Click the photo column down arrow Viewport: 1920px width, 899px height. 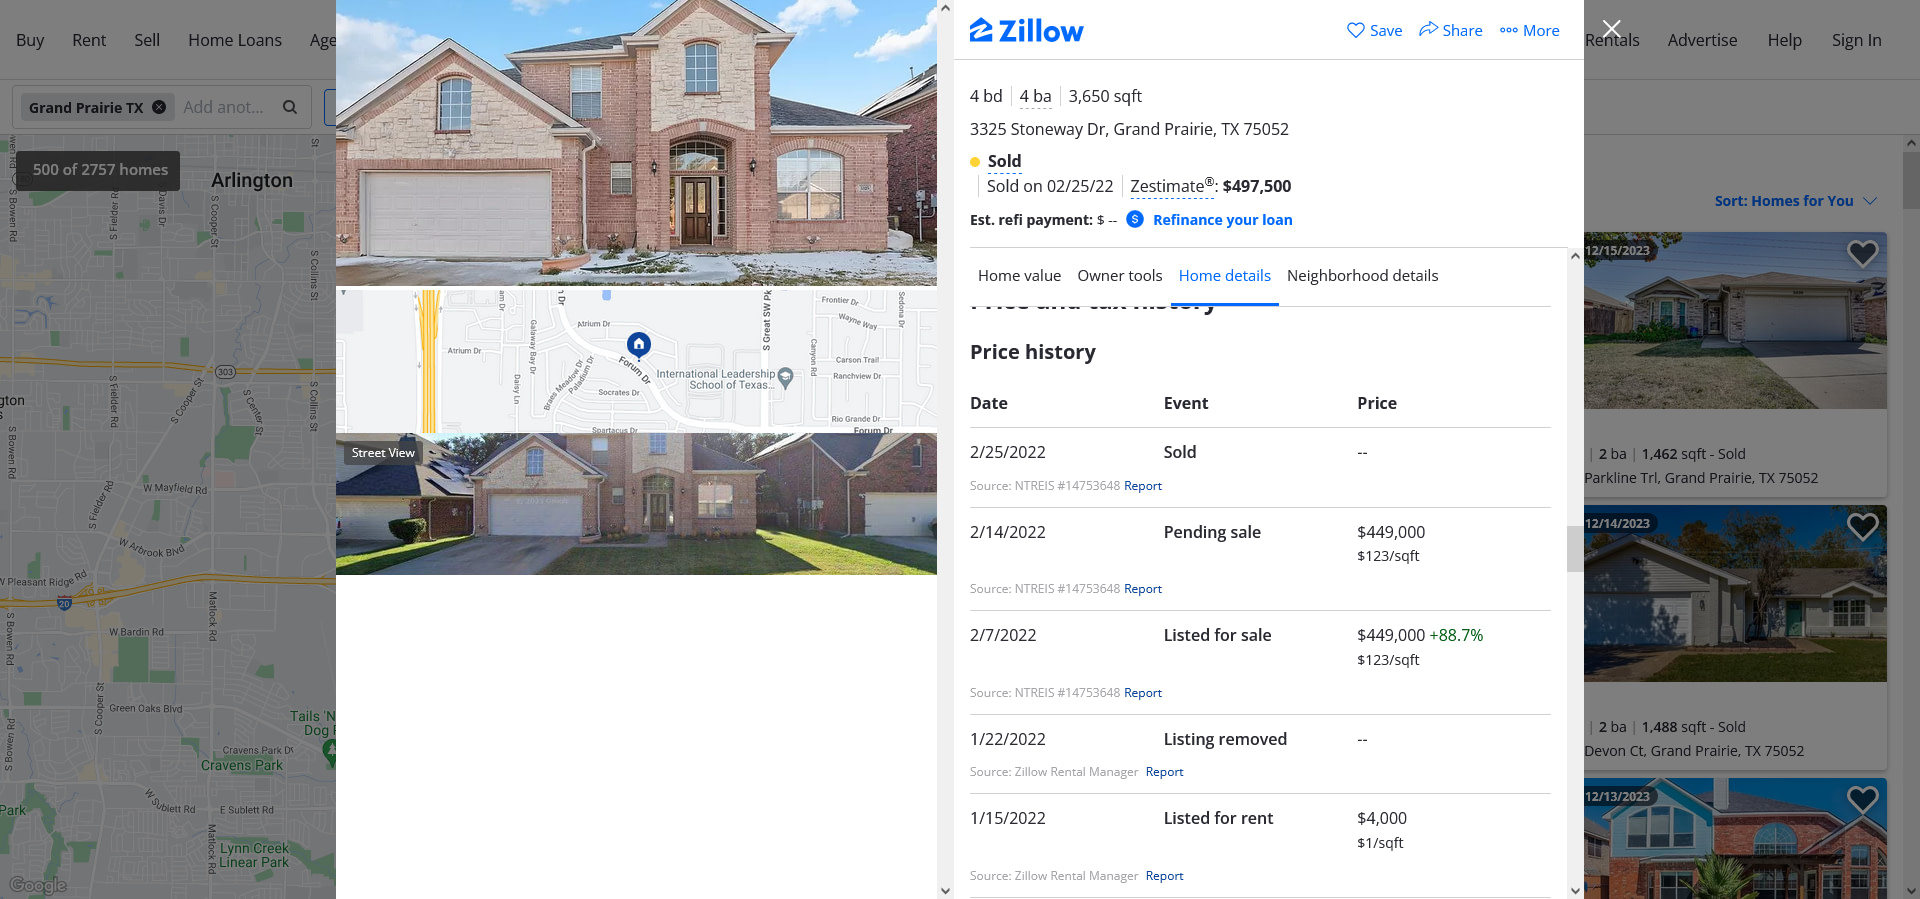945,890
